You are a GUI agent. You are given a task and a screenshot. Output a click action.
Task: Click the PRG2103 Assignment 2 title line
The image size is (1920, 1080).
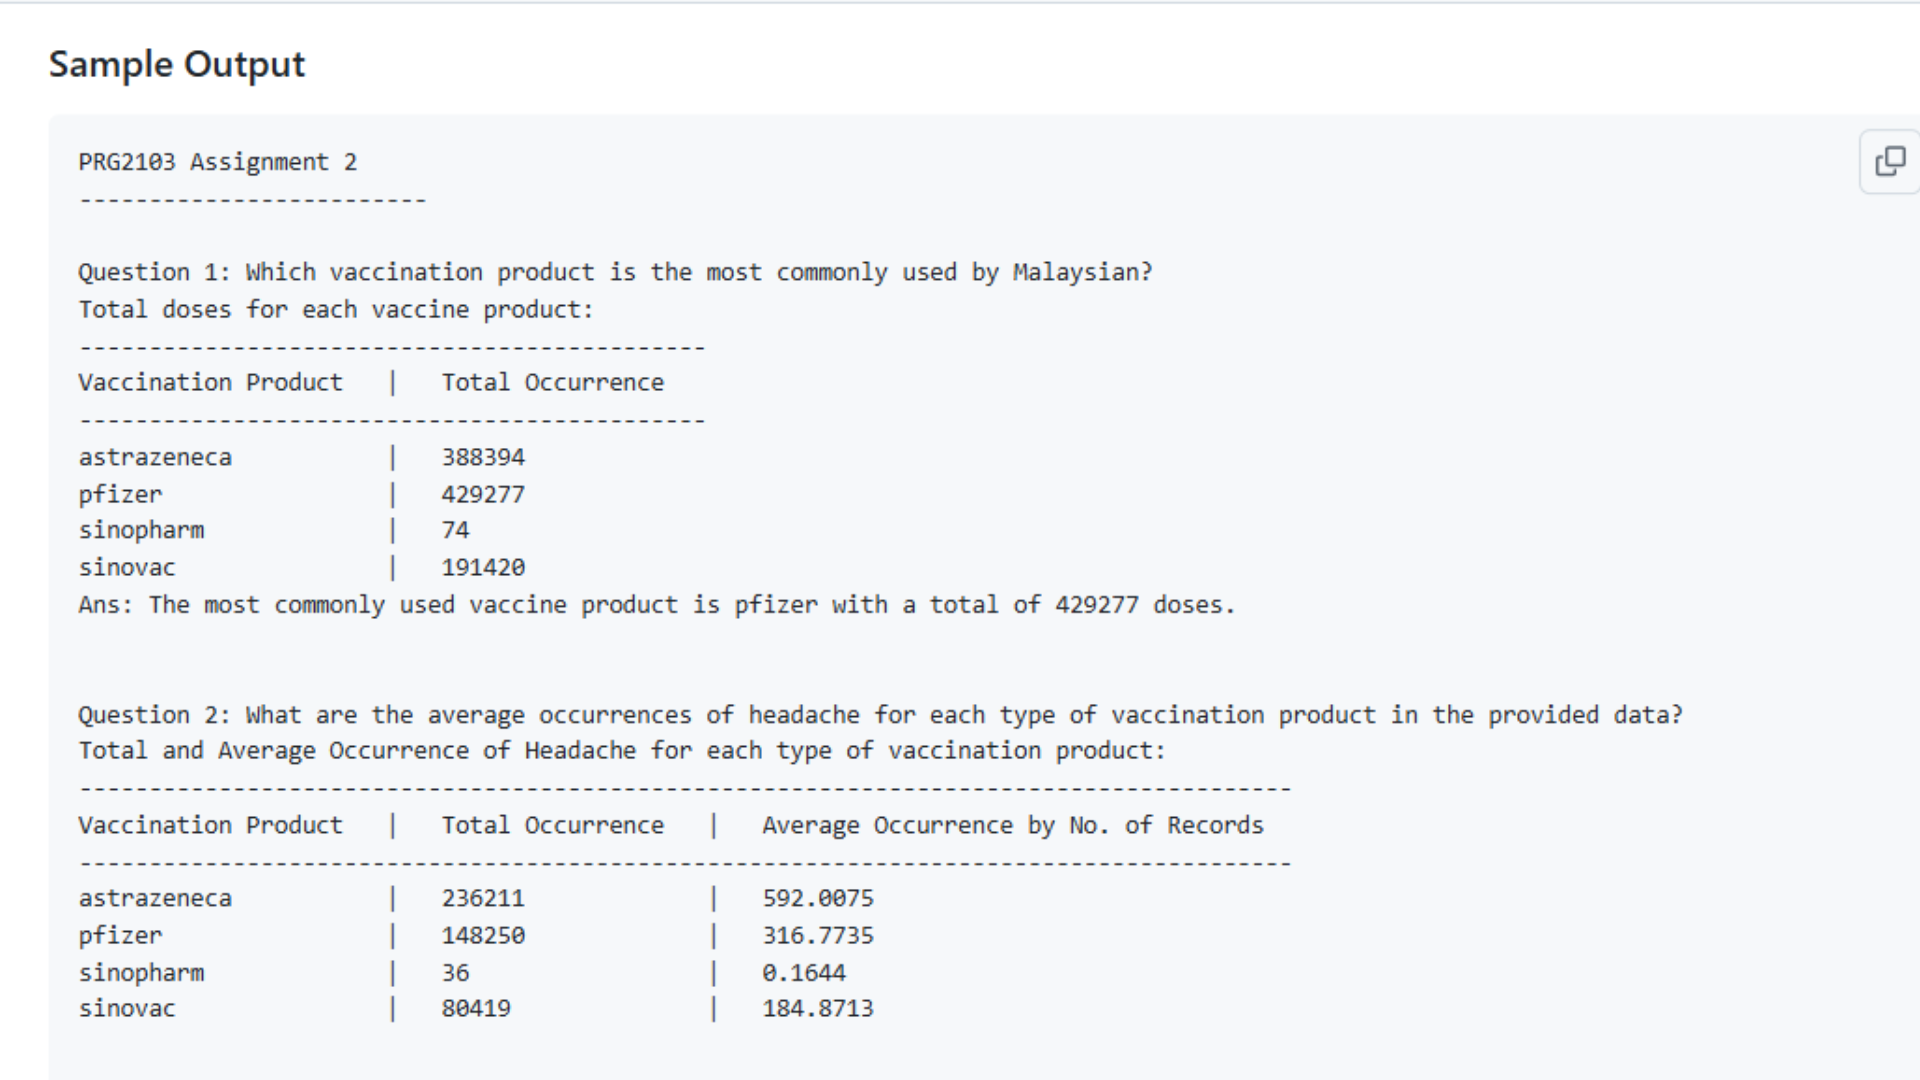click(x=217, y=162)
